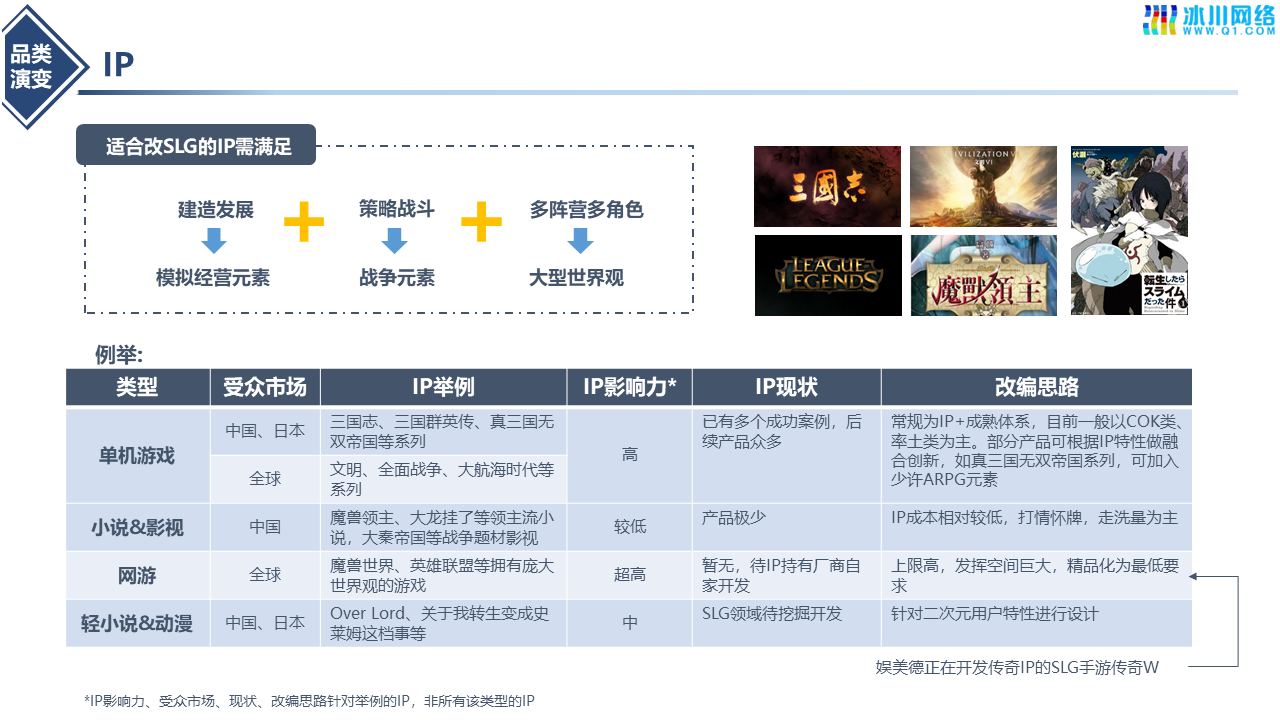Click the *IP影响力 footnote text

(309, 702)
